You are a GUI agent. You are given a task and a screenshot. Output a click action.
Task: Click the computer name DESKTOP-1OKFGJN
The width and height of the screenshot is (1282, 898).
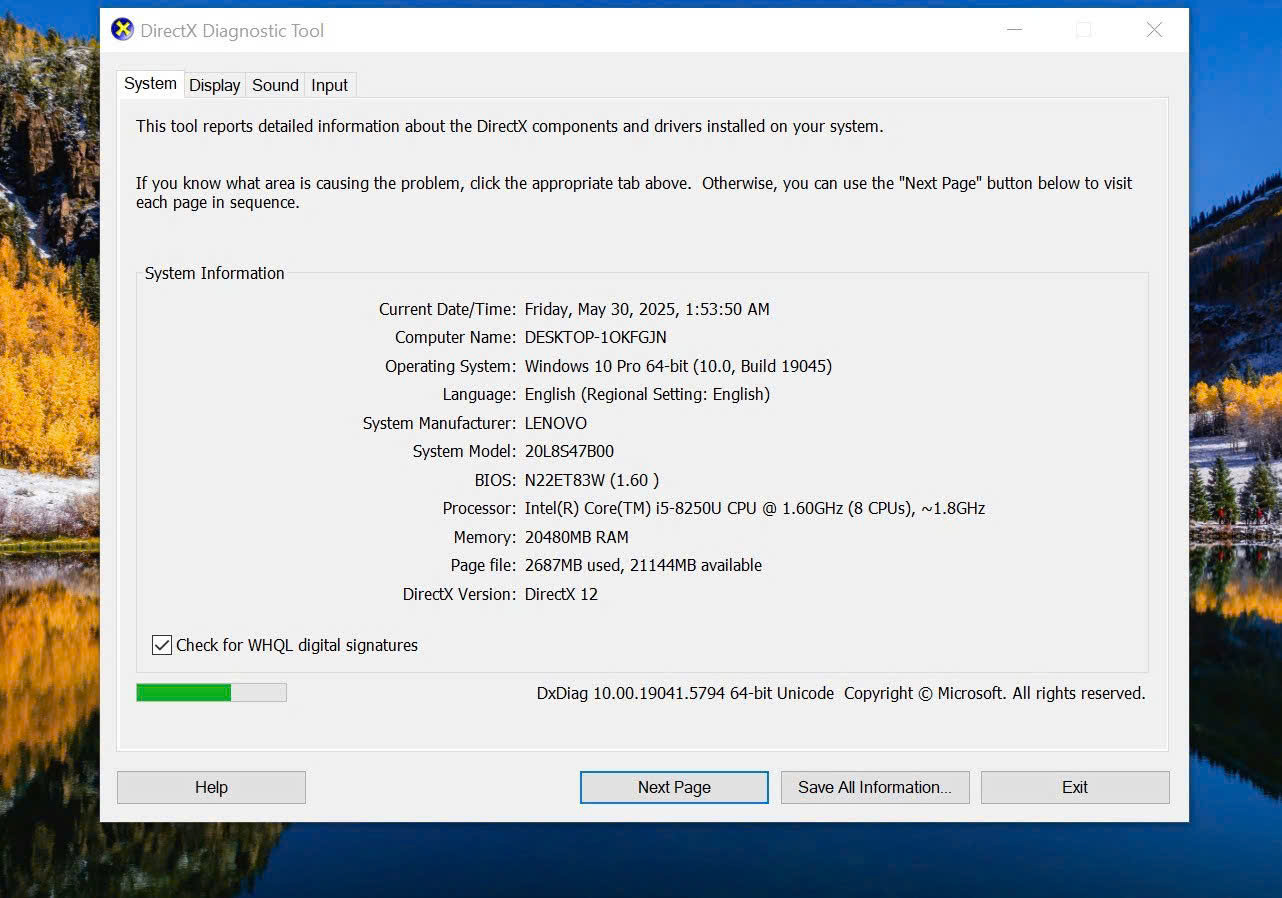point(595,337)
